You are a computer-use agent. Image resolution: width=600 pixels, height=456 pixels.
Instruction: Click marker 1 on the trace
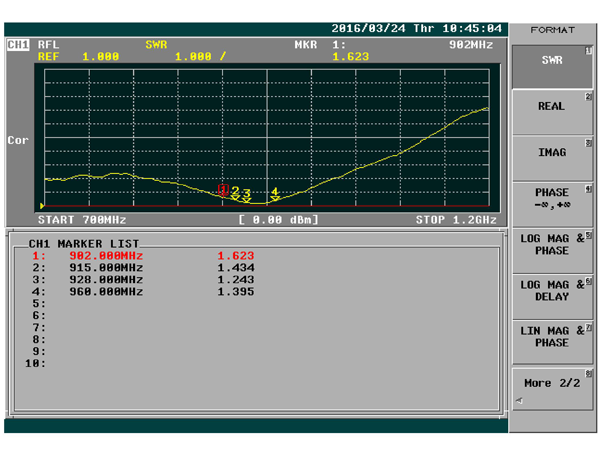point(223,190)
